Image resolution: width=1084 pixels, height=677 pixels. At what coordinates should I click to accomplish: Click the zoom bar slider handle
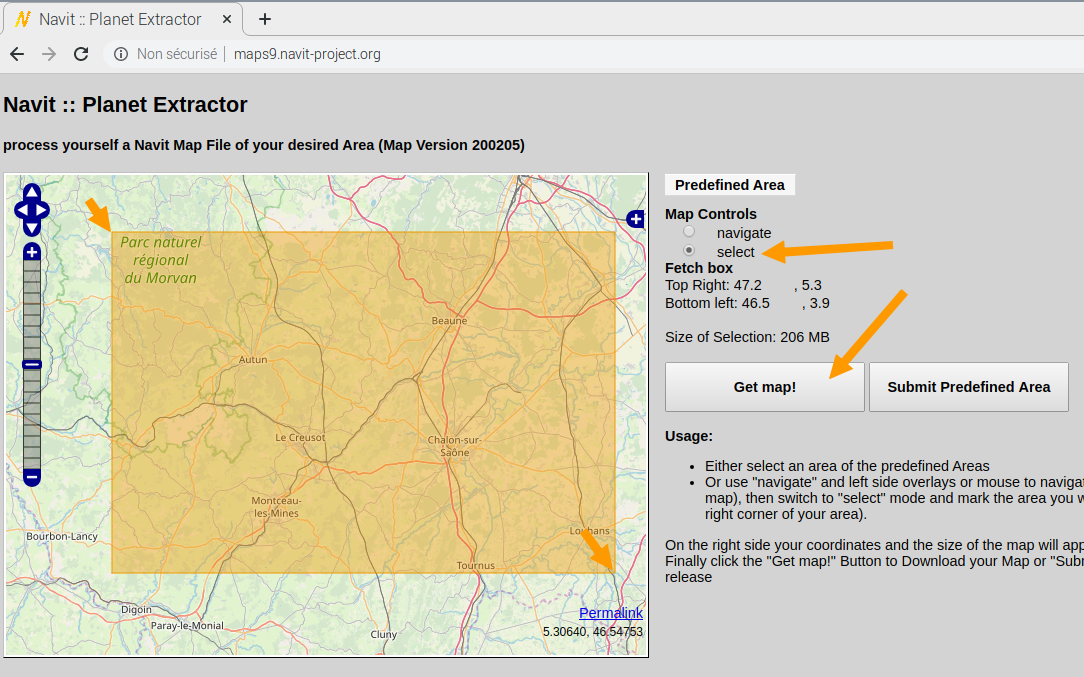point(32,364)
